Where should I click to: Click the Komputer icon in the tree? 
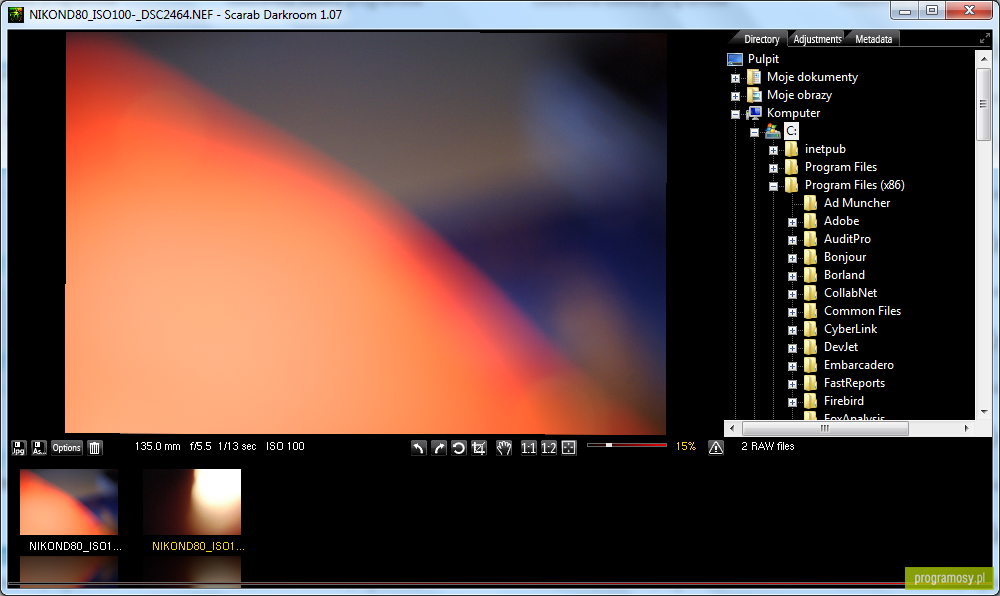[x=754, y=113]
